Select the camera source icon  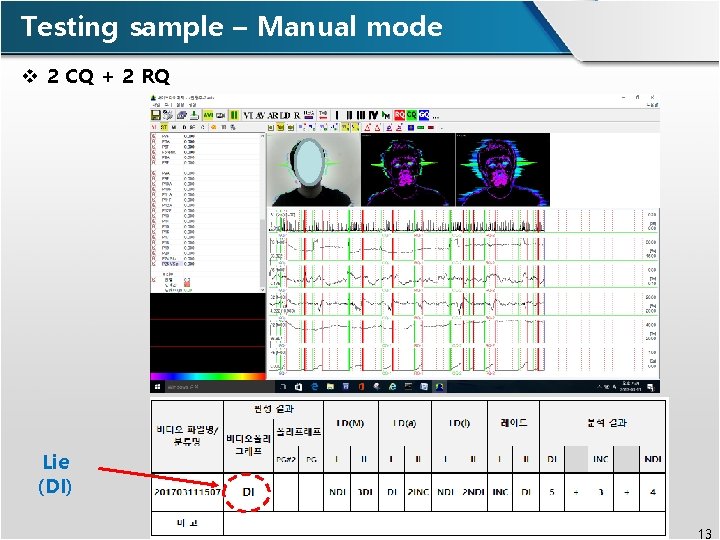(x=220, y=115)
